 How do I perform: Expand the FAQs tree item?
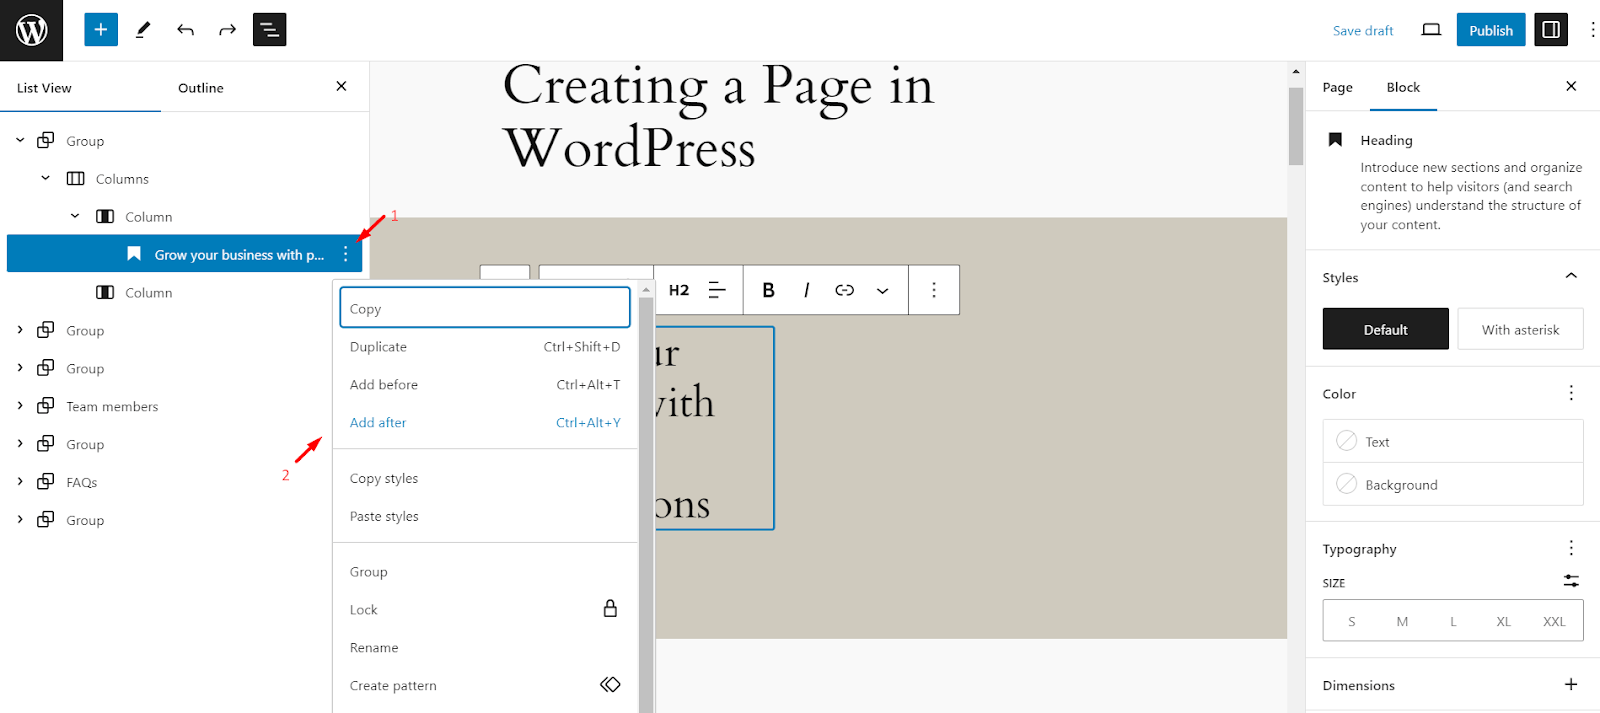[20, 482]
